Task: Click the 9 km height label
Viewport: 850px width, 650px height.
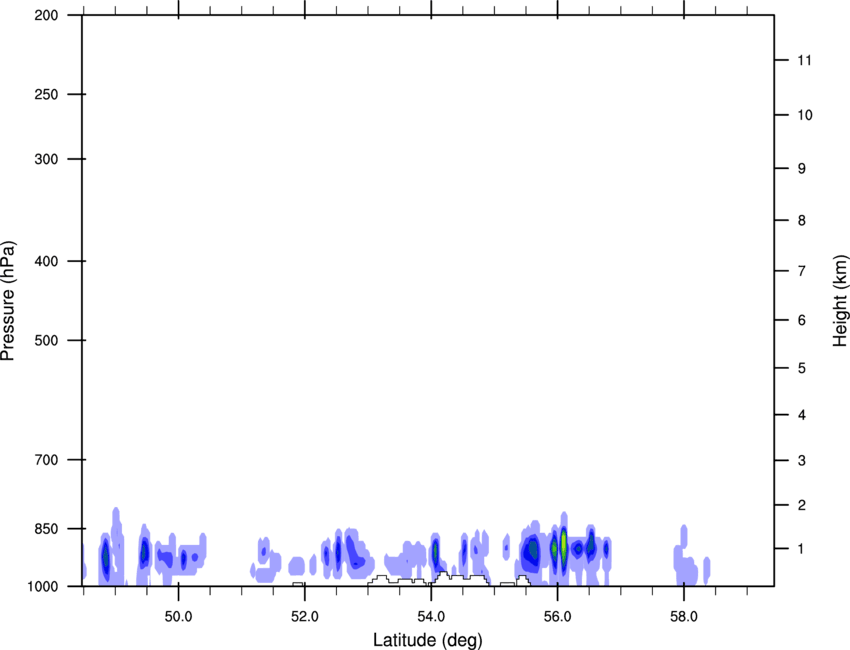Action: (x=801, y=169)
